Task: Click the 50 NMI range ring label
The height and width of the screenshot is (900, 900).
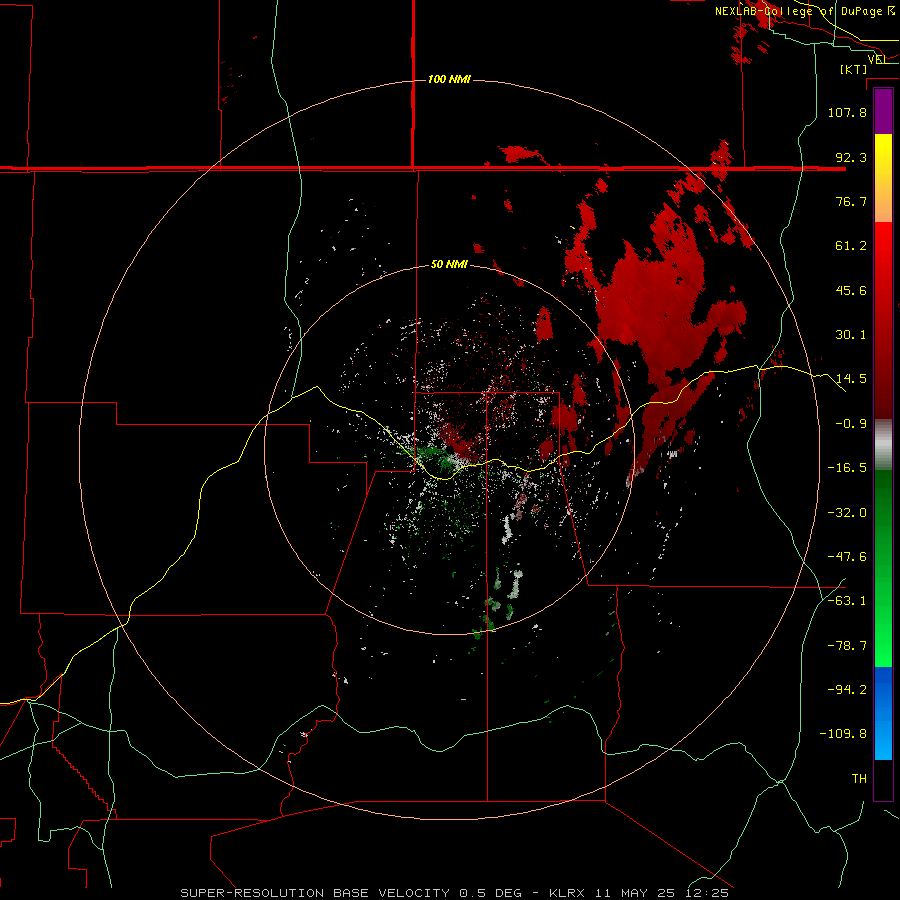Action: [449, 264]
